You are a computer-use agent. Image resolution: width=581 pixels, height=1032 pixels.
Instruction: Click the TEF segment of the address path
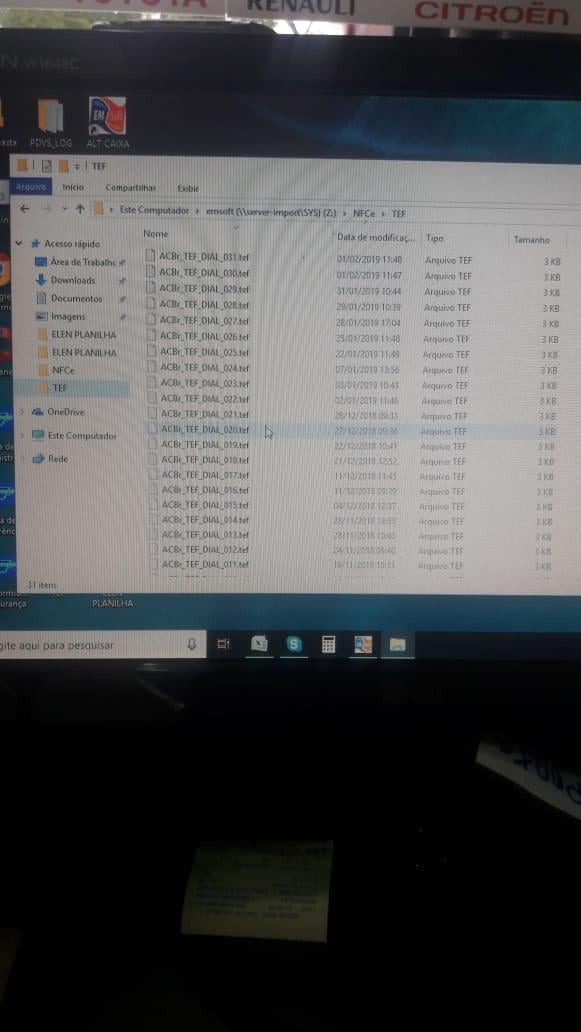point(399,213)
